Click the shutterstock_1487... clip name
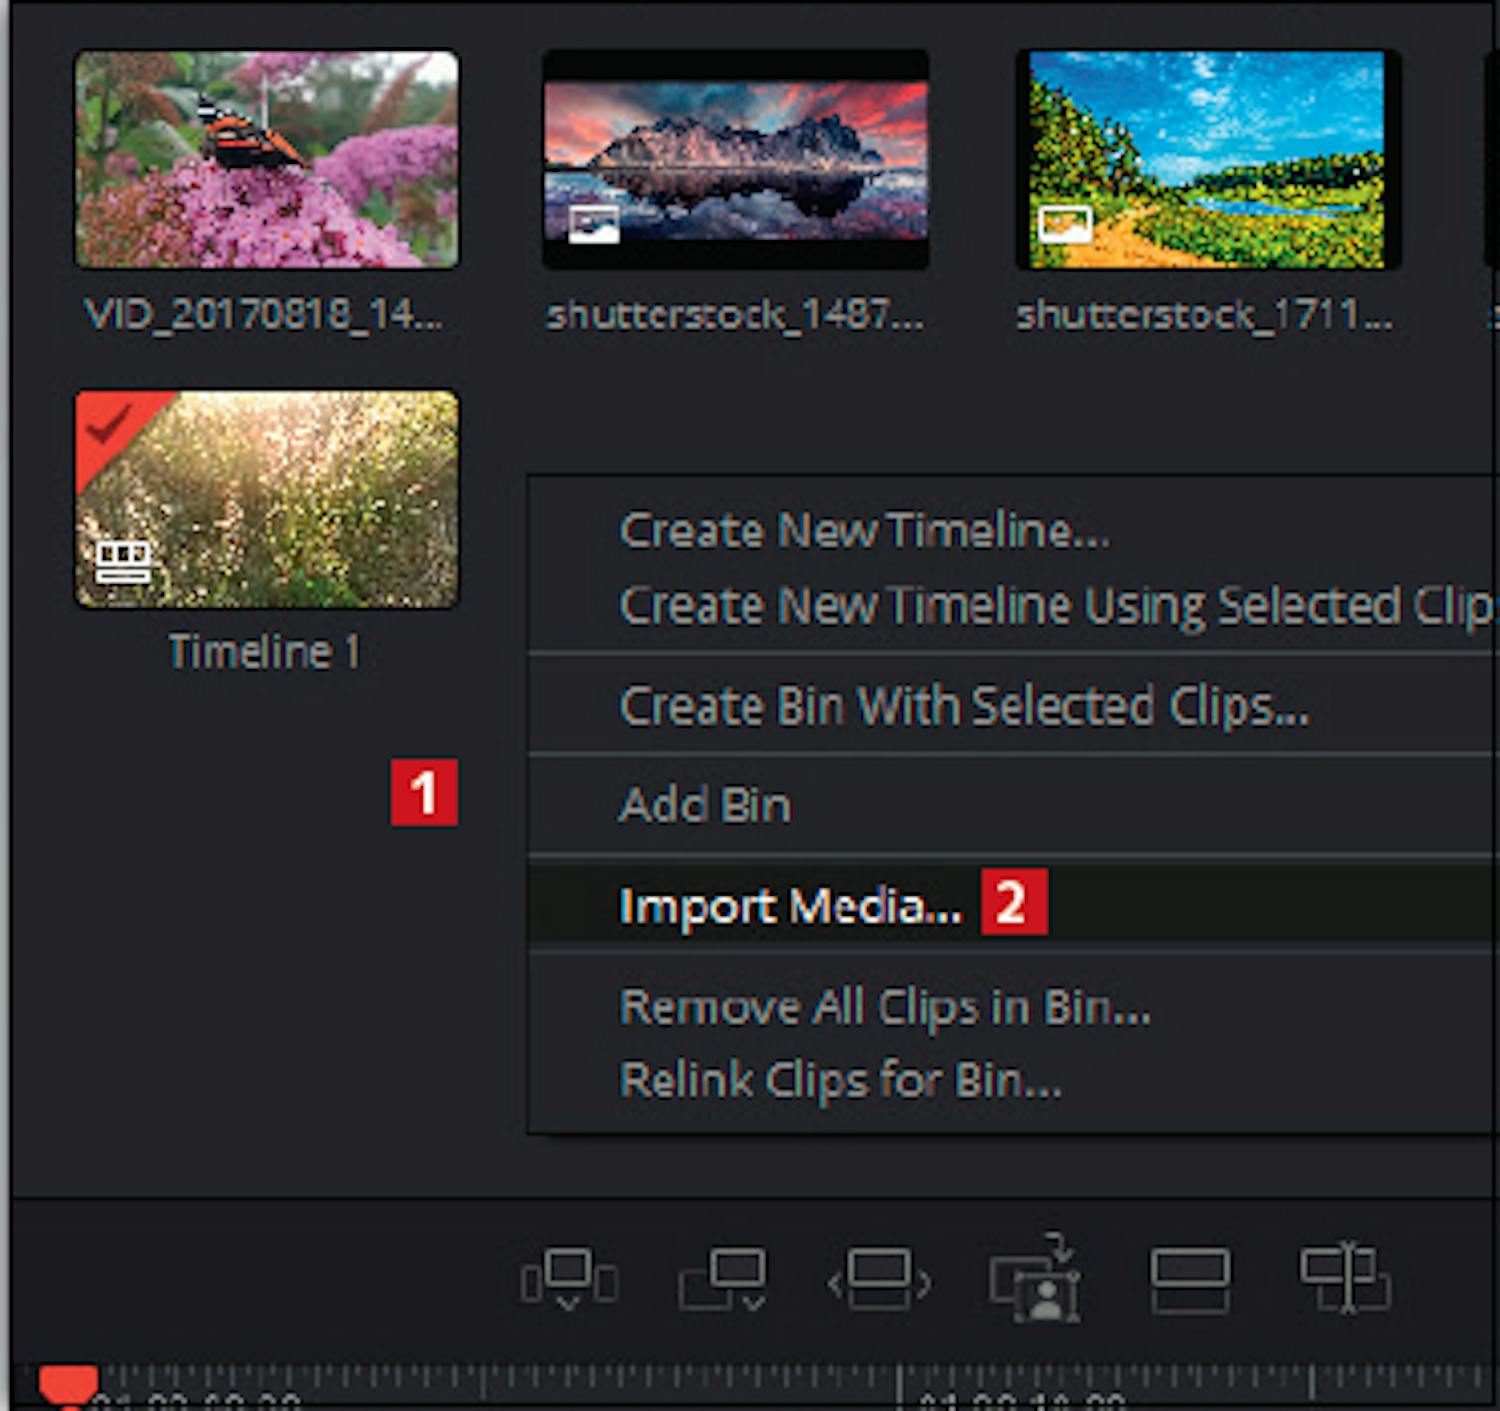1500x1411 pixels. [735, 316]
